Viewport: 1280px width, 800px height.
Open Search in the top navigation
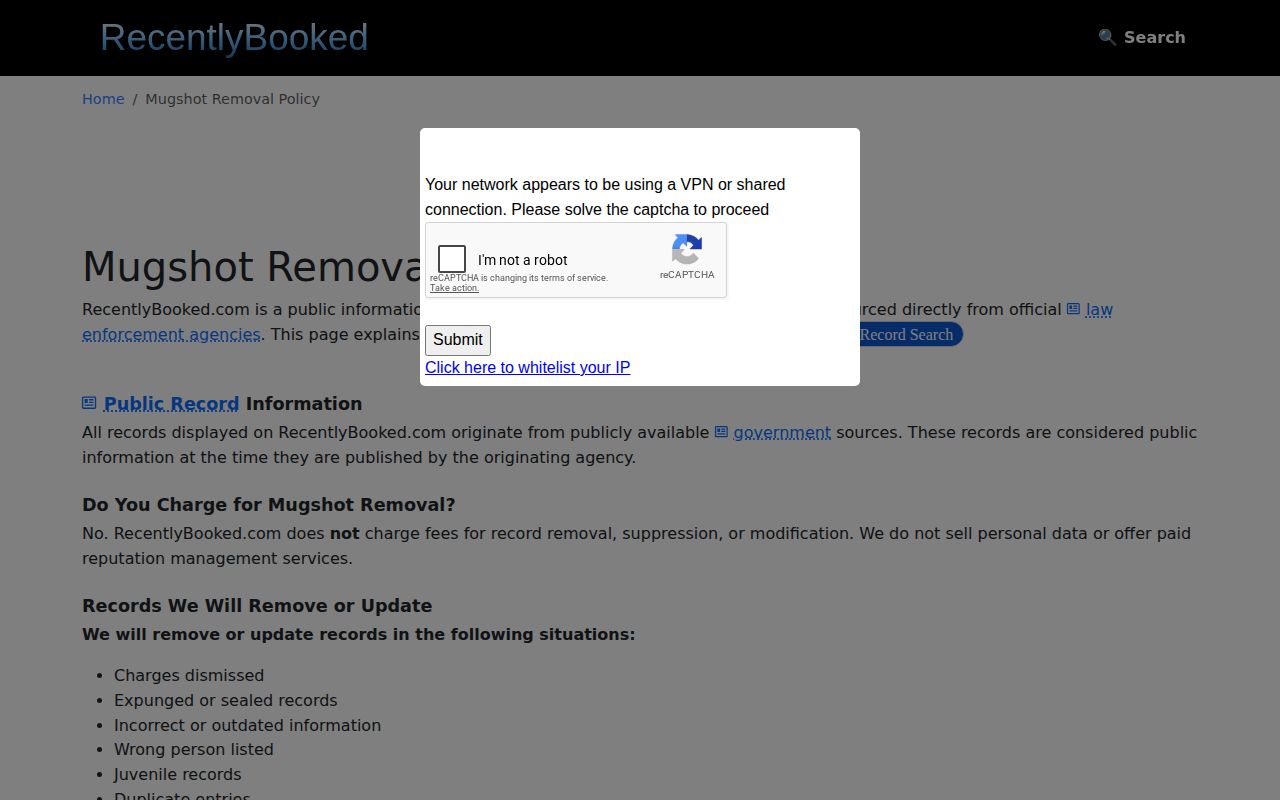(1142, 37)
